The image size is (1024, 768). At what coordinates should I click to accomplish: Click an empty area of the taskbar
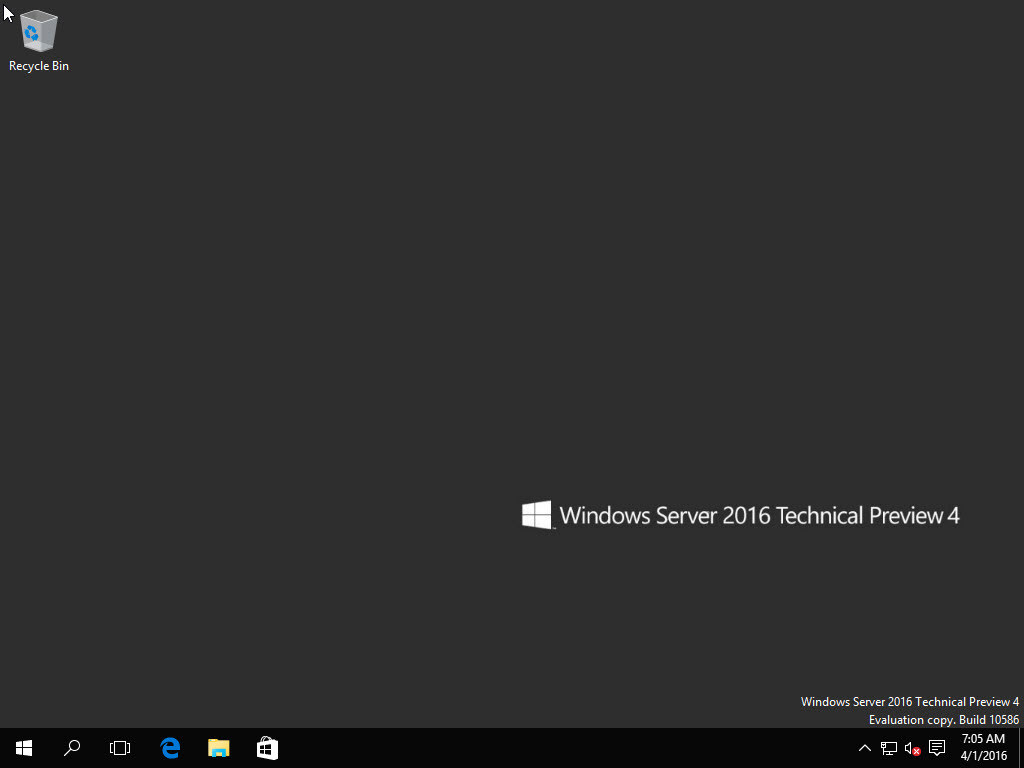coord(550,747)
